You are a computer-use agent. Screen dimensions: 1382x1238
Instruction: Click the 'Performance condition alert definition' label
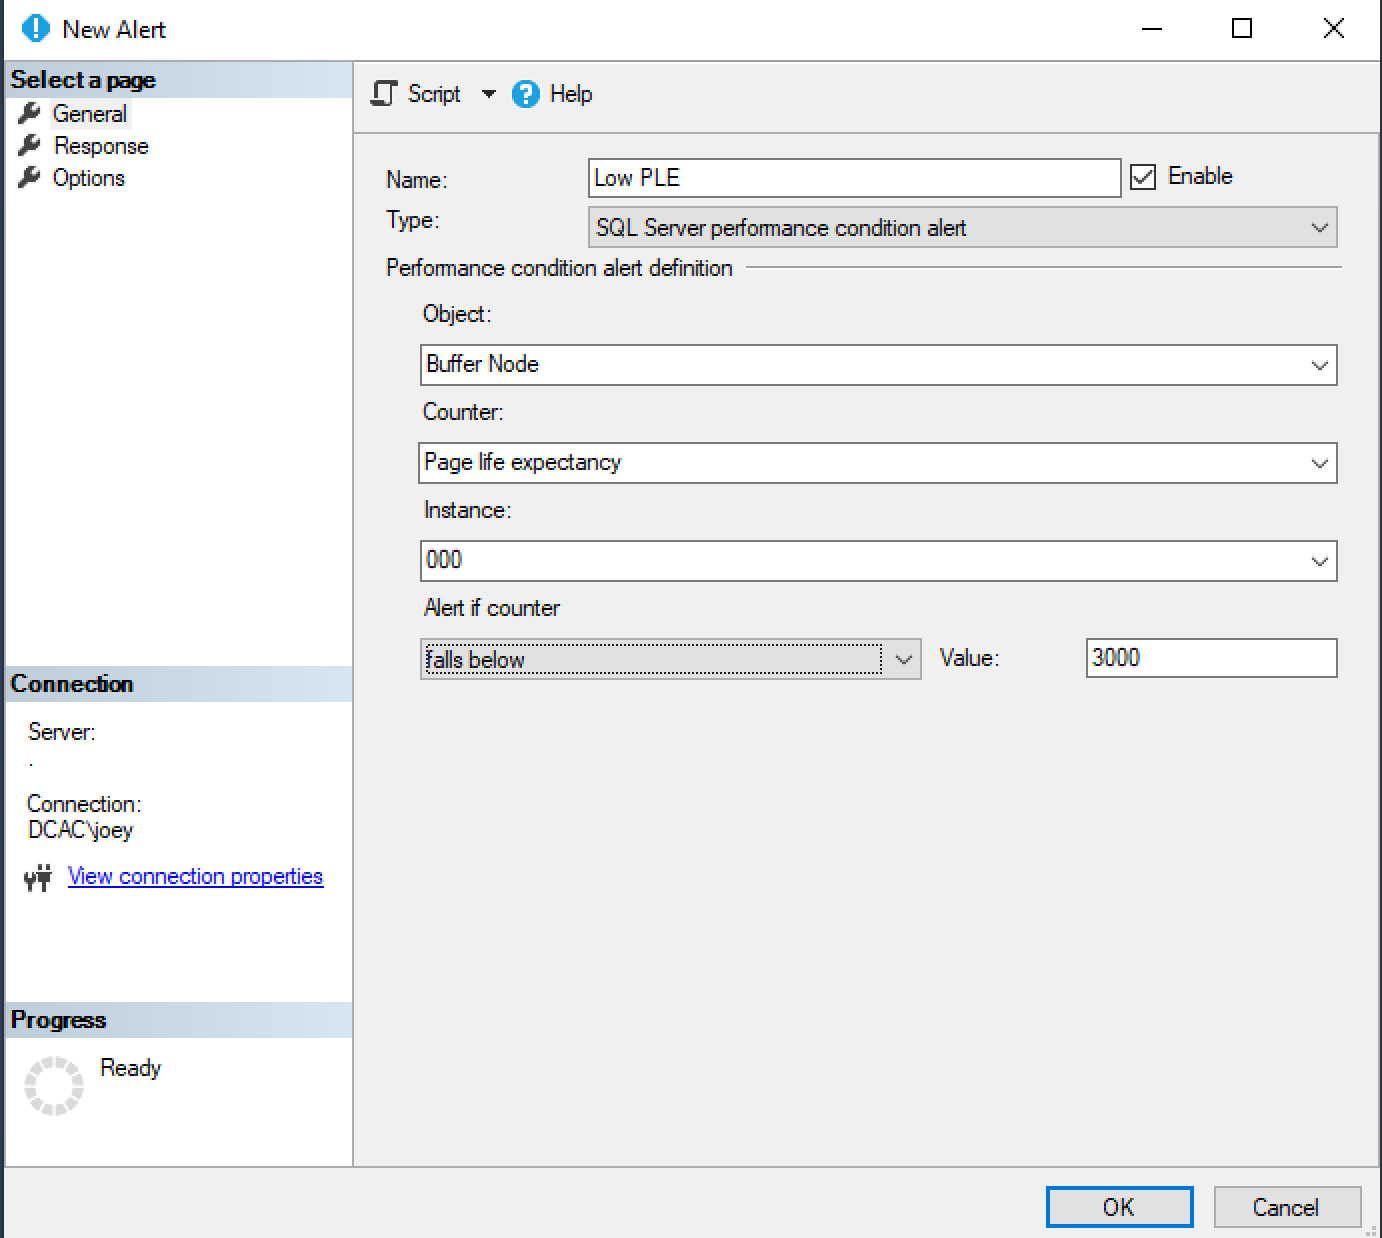[559, 268]
